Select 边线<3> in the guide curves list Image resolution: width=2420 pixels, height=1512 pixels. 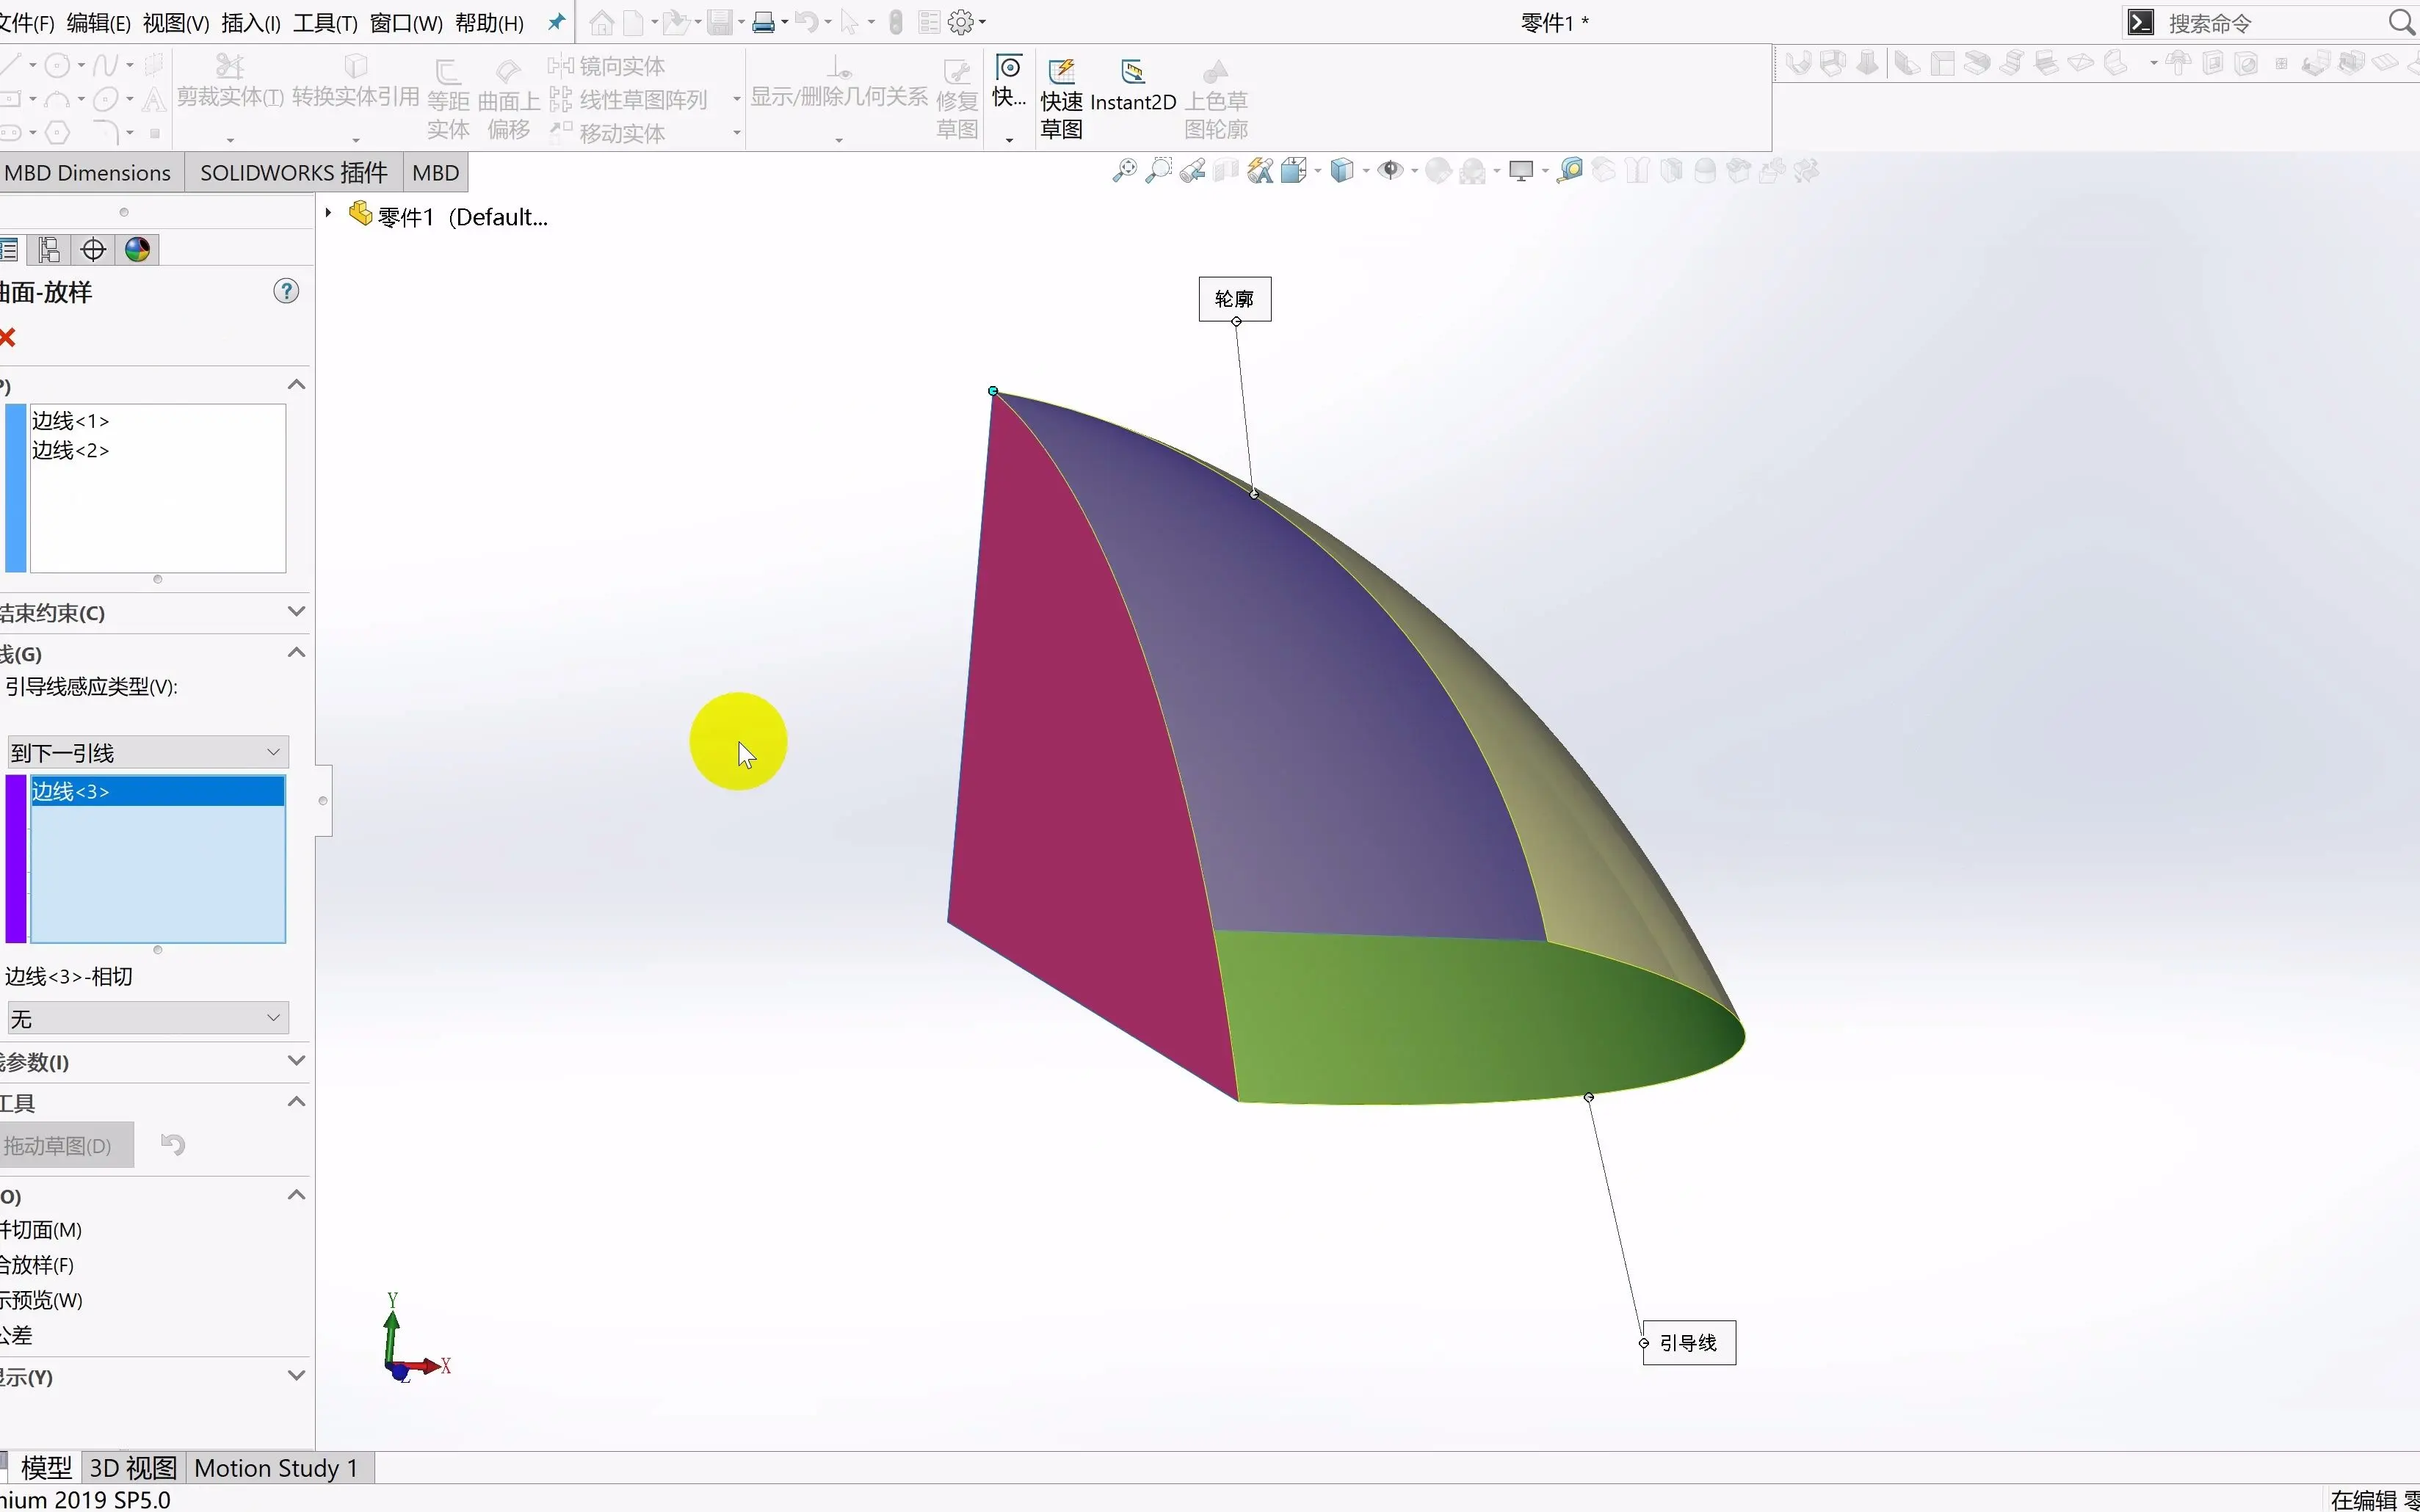tap(158, 791)
